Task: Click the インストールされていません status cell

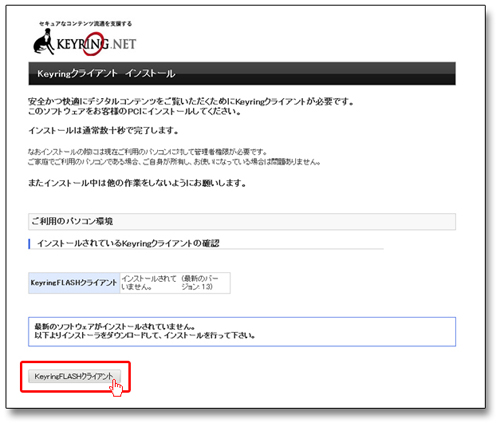Action: point(149,283)
